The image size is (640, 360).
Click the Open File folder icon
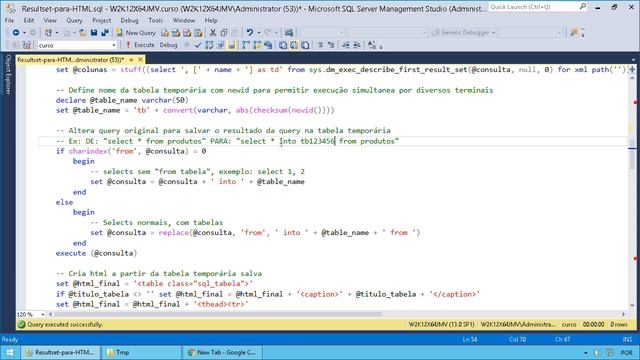tap(83, 33)
